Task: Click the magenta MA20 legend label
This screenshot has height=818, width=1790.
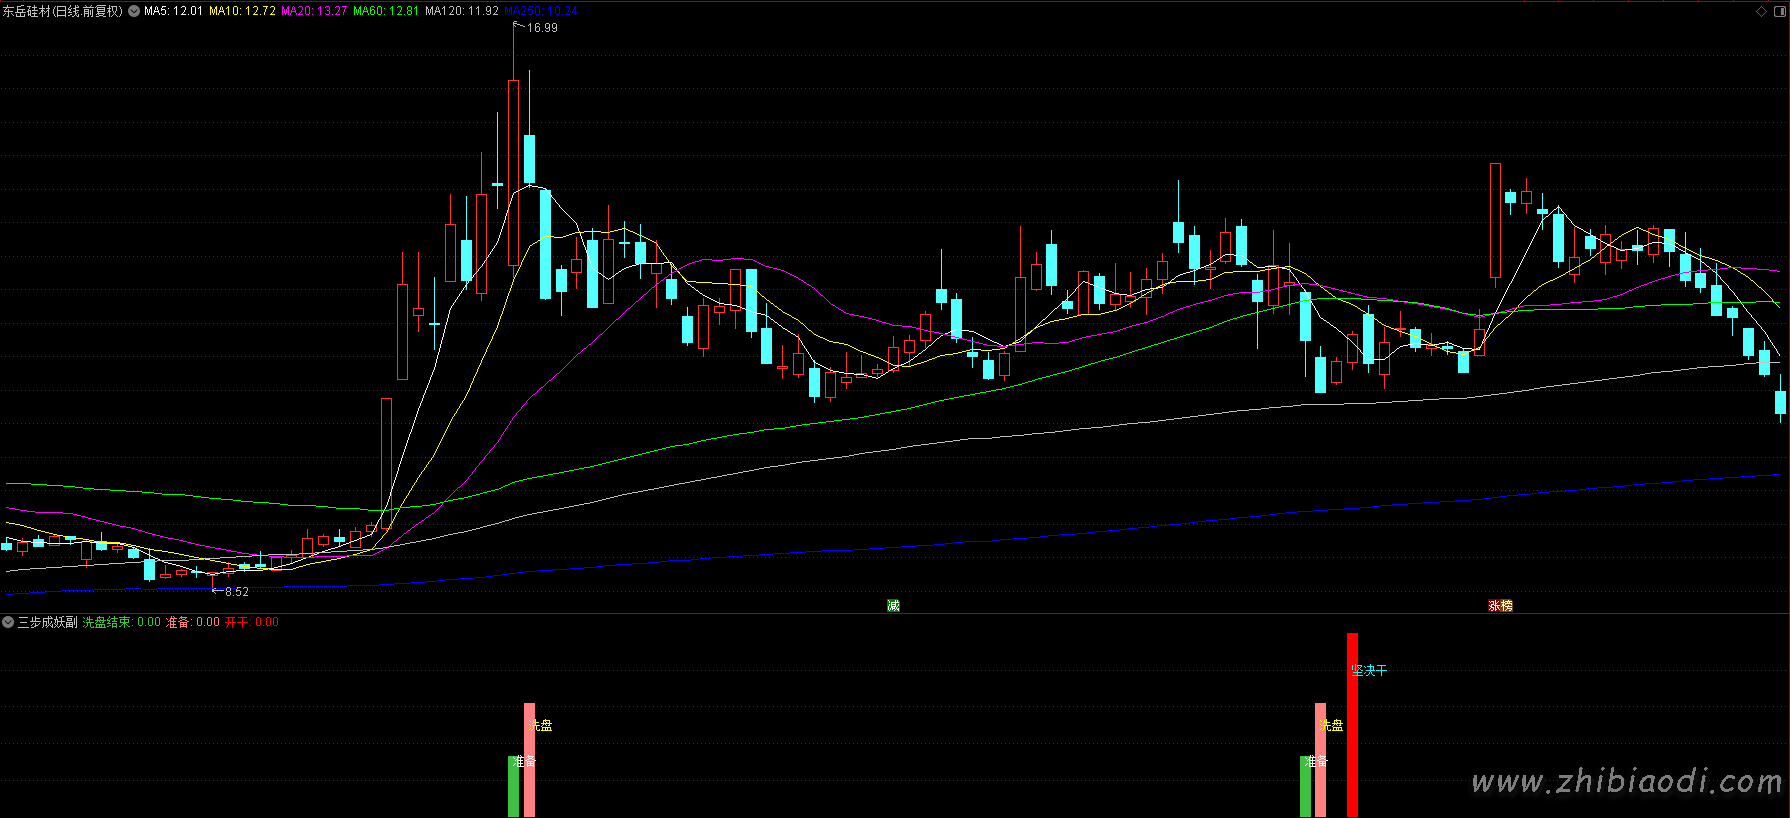Action: pyautogui.click(x=314, y=11)
